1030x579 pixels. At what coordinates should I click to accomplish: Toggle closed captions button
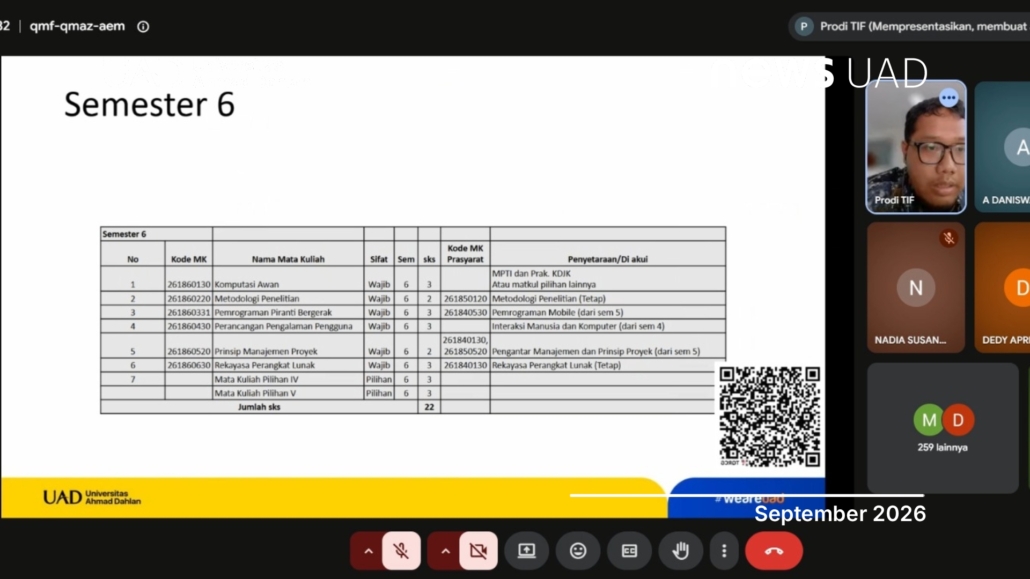[x=629, y=551]
